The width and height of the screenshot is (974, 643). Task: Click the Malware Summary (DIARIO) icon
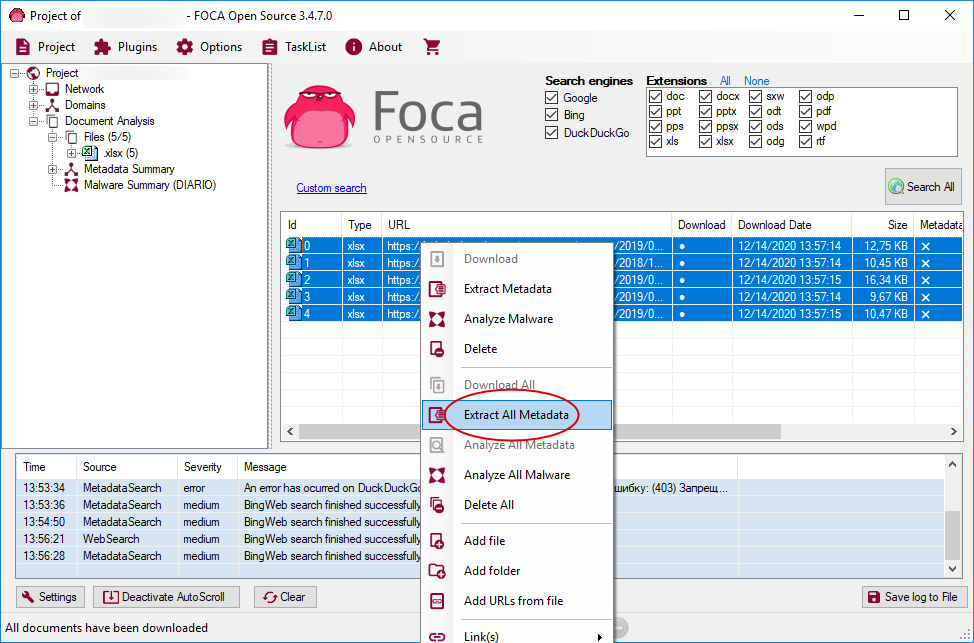(x=71, y=185)
